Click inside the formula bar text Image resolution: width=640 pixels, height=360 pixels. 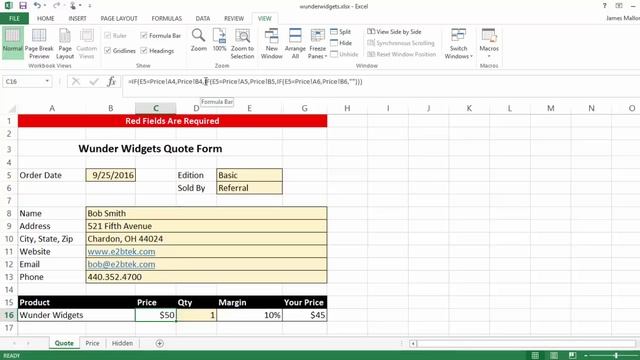click(x=245, y=82)
